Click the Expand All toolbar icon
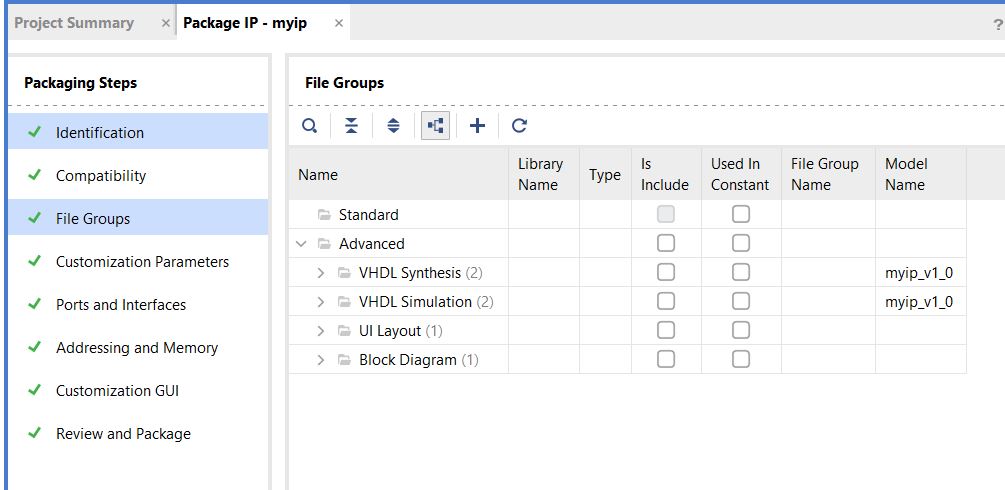The height and width of the screenshot is (490, 1005). click(393, 126)
